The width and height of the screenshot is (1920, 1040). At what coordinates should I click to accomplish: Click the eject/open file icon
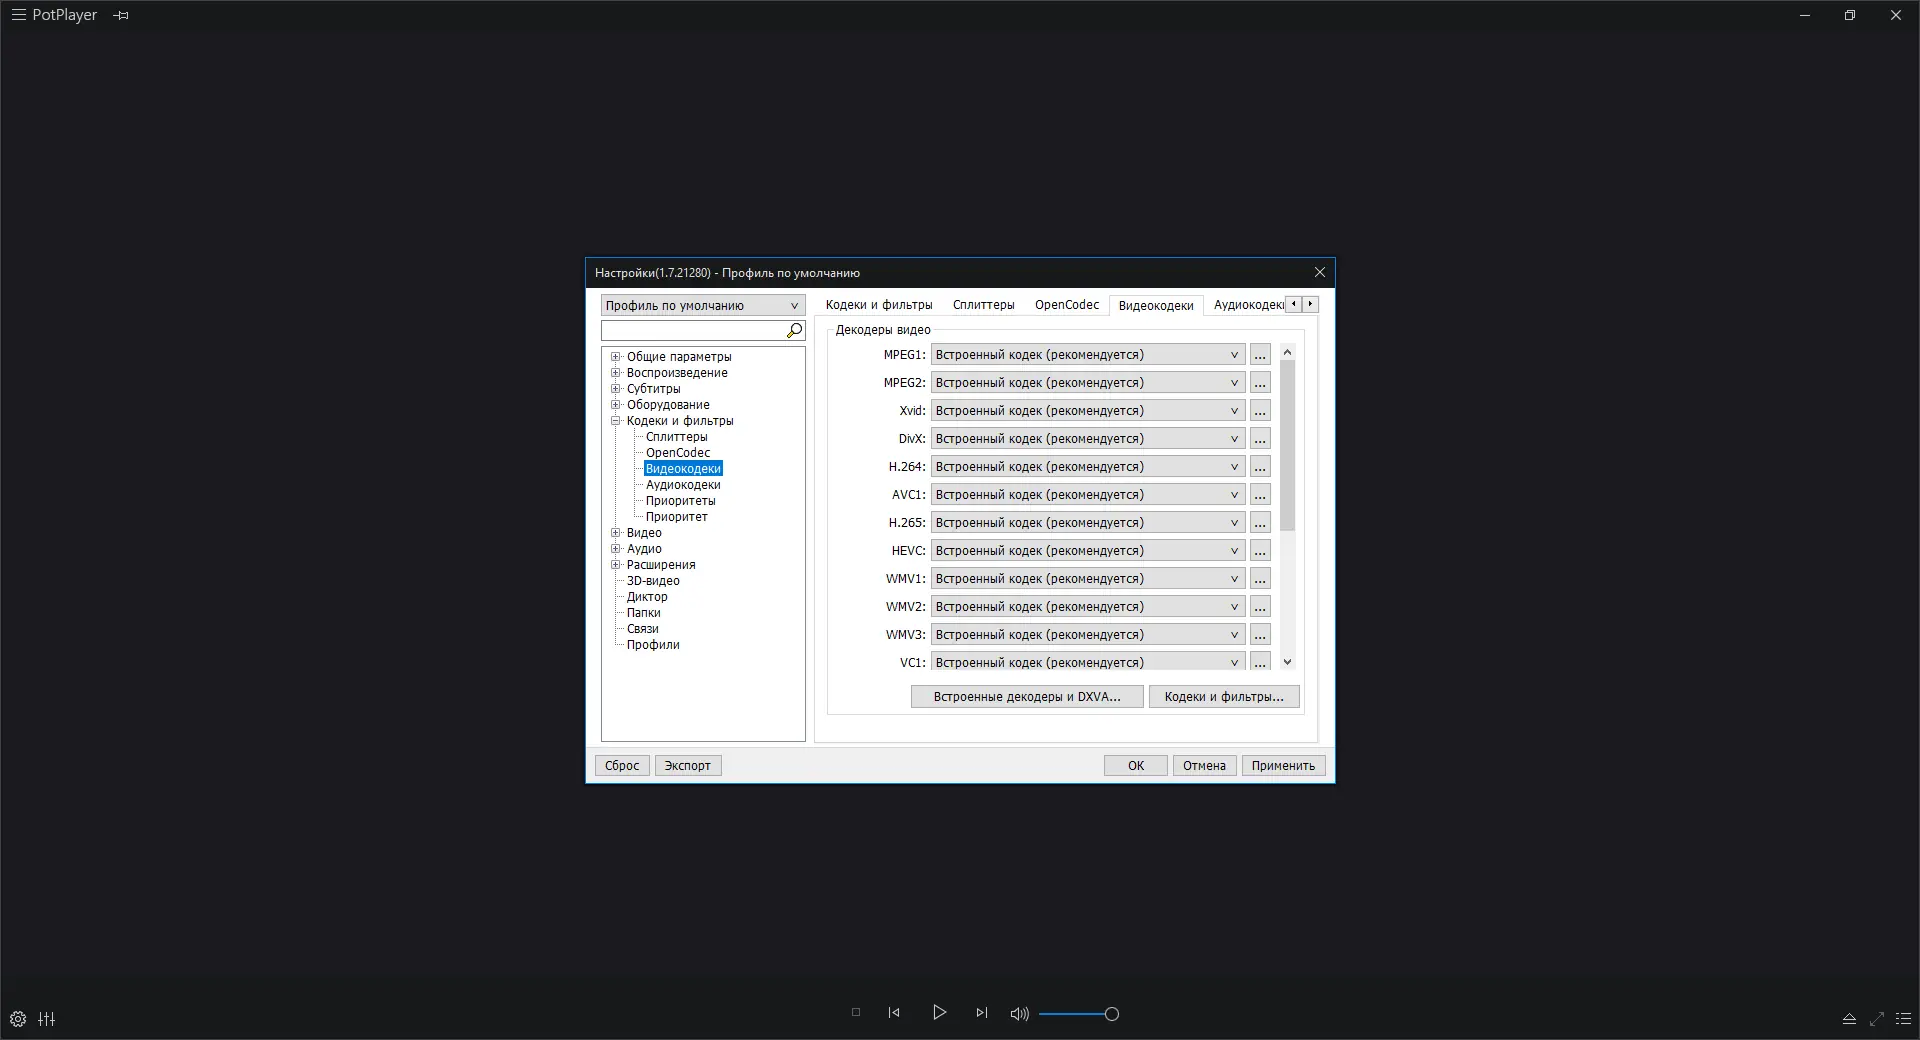pyautogui.click(x=1849, y=1020)
